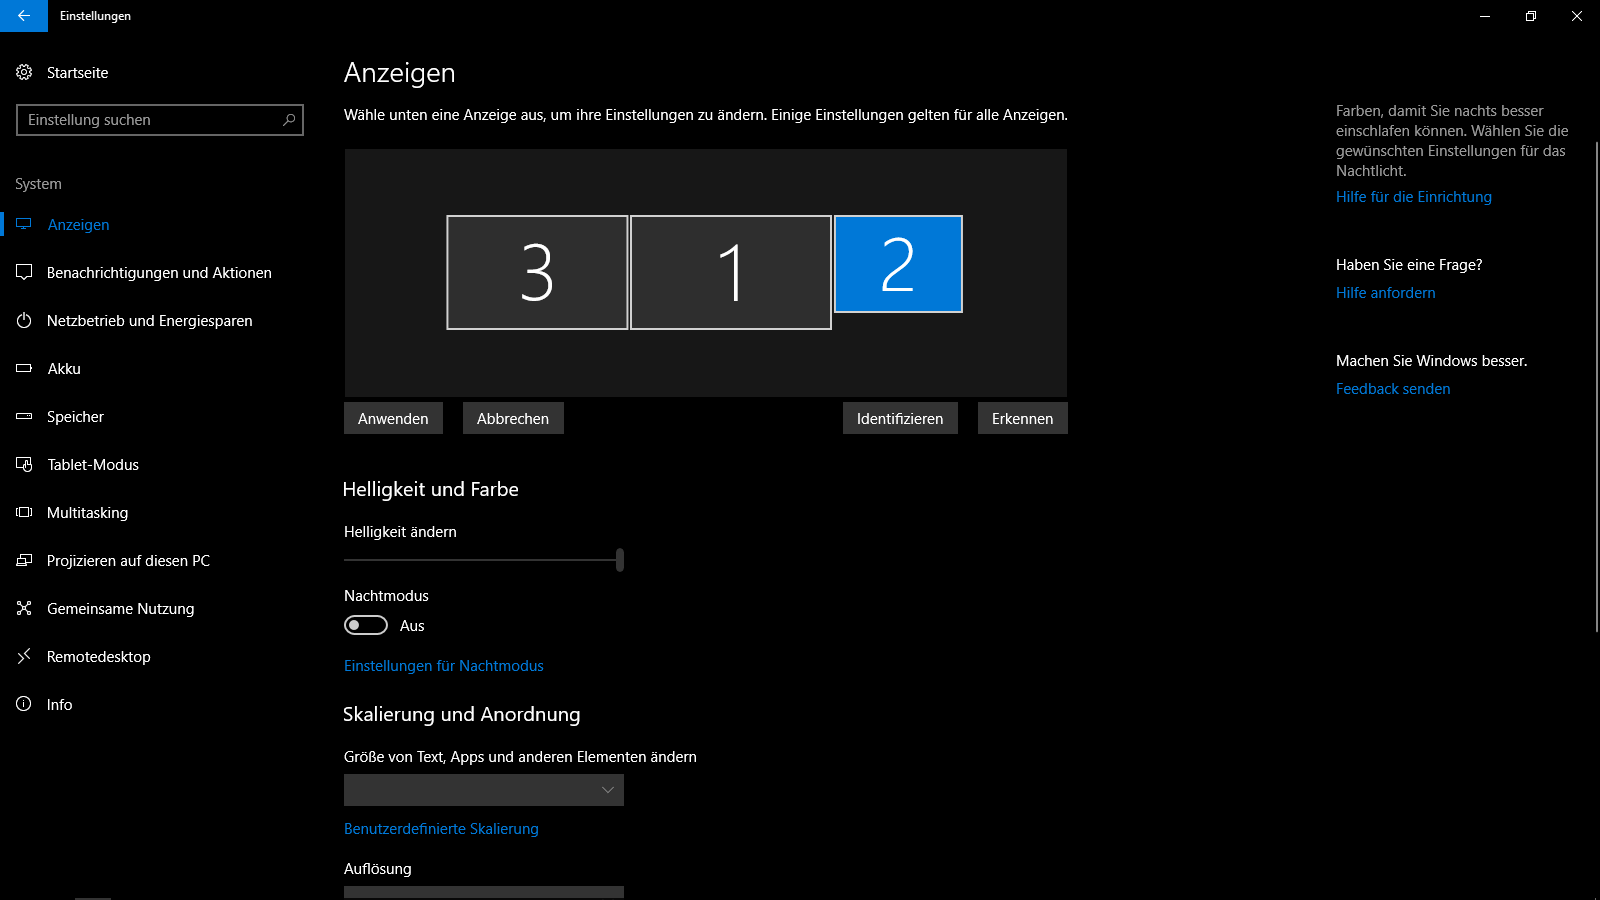The width and height of the screenshot is (1600, 900).
Task: Click the Anzeigen monitor icon
Action: pos(24,224)
